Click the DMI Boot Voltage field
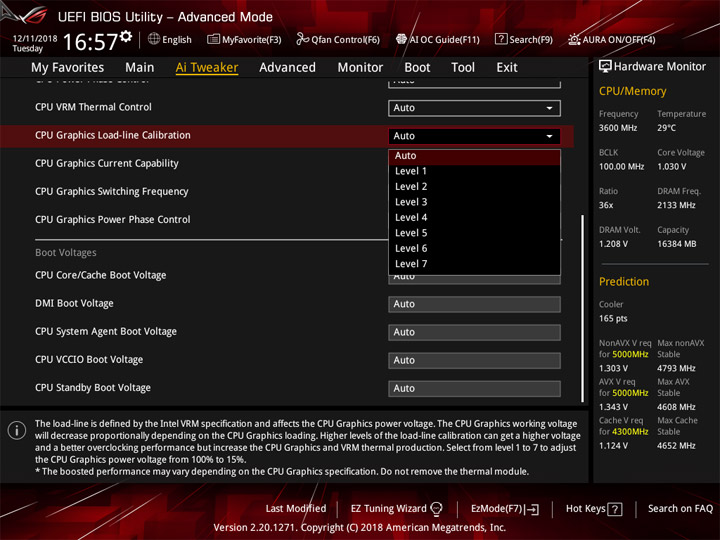 coord(474,304)
